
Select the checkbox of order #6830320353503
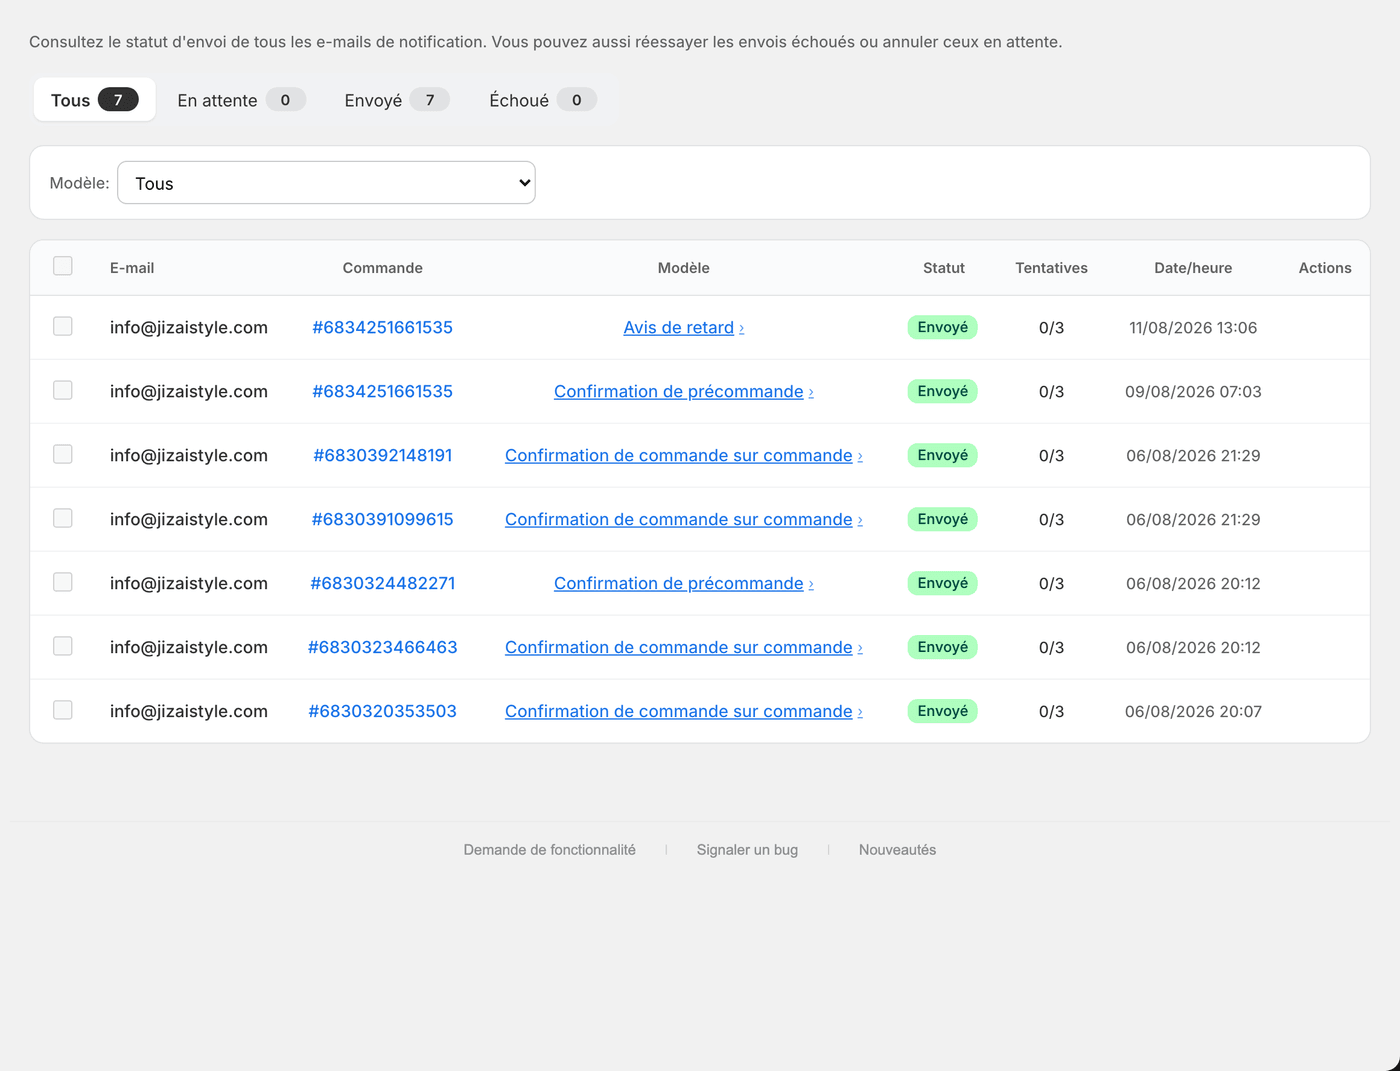pyautogui.click(x=63, y=710)
